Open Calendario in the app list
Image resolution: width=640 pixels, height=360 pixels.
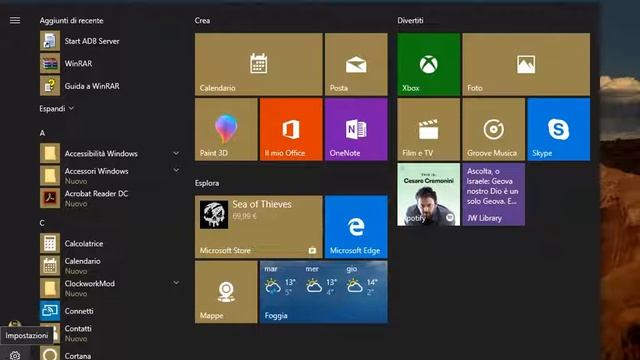pos(110,266)
